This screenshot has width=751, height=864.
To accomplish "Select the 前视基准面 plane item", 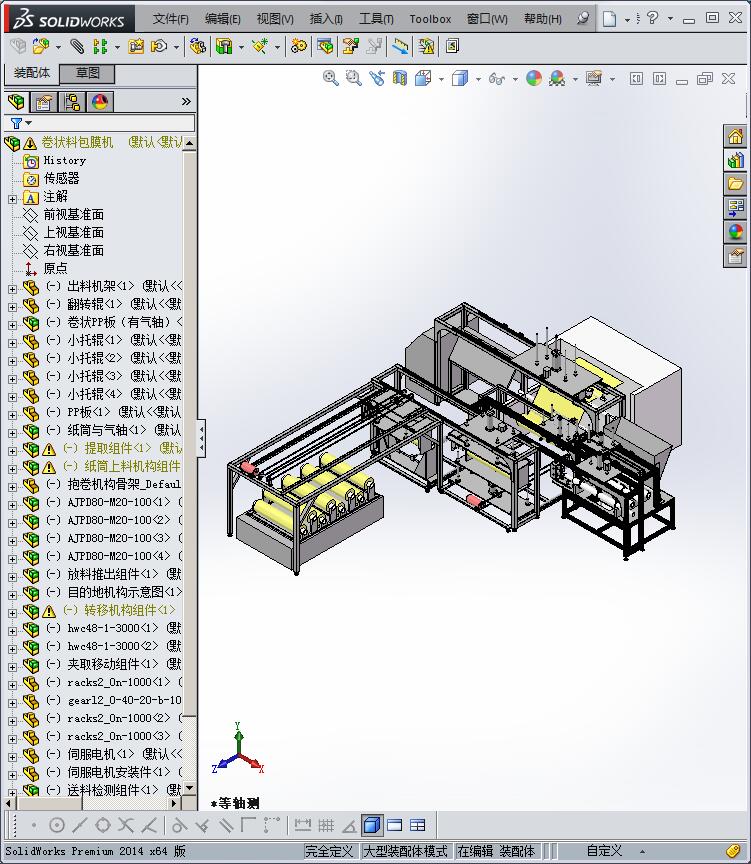I will [74, 214].
